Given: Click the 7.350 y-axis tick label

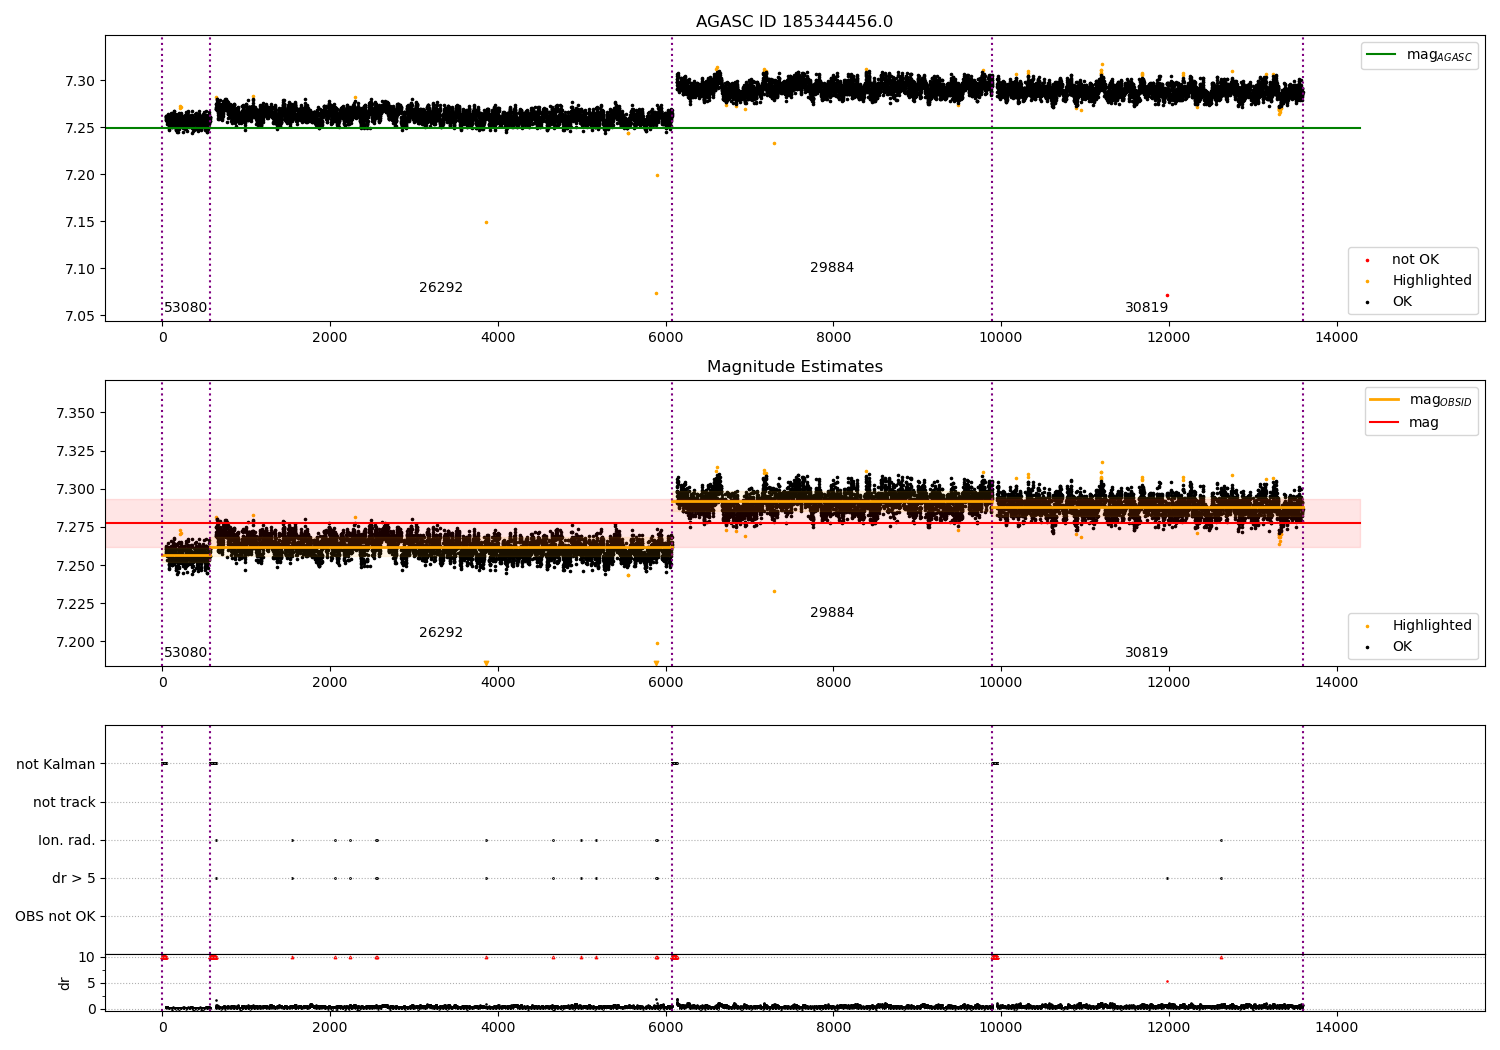Looking at the screenshot, I should [x=76, y=414].
